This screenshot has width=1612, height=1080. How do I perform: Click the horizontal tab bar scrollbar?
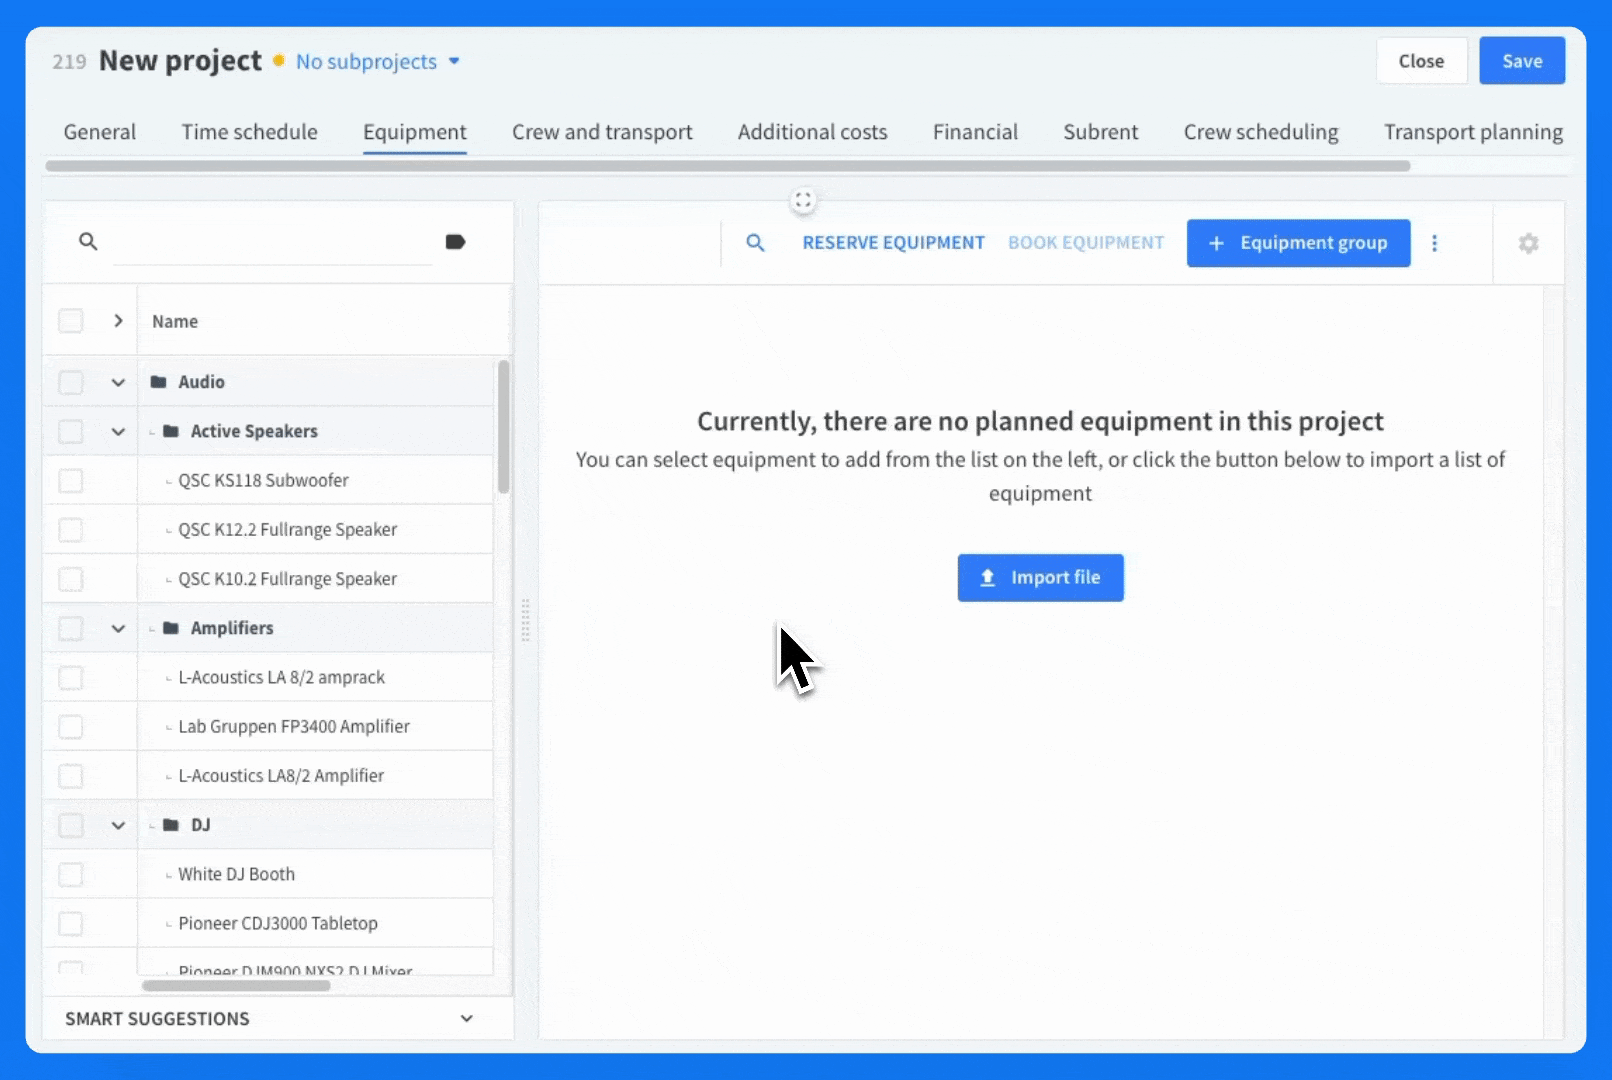[728, 166]
